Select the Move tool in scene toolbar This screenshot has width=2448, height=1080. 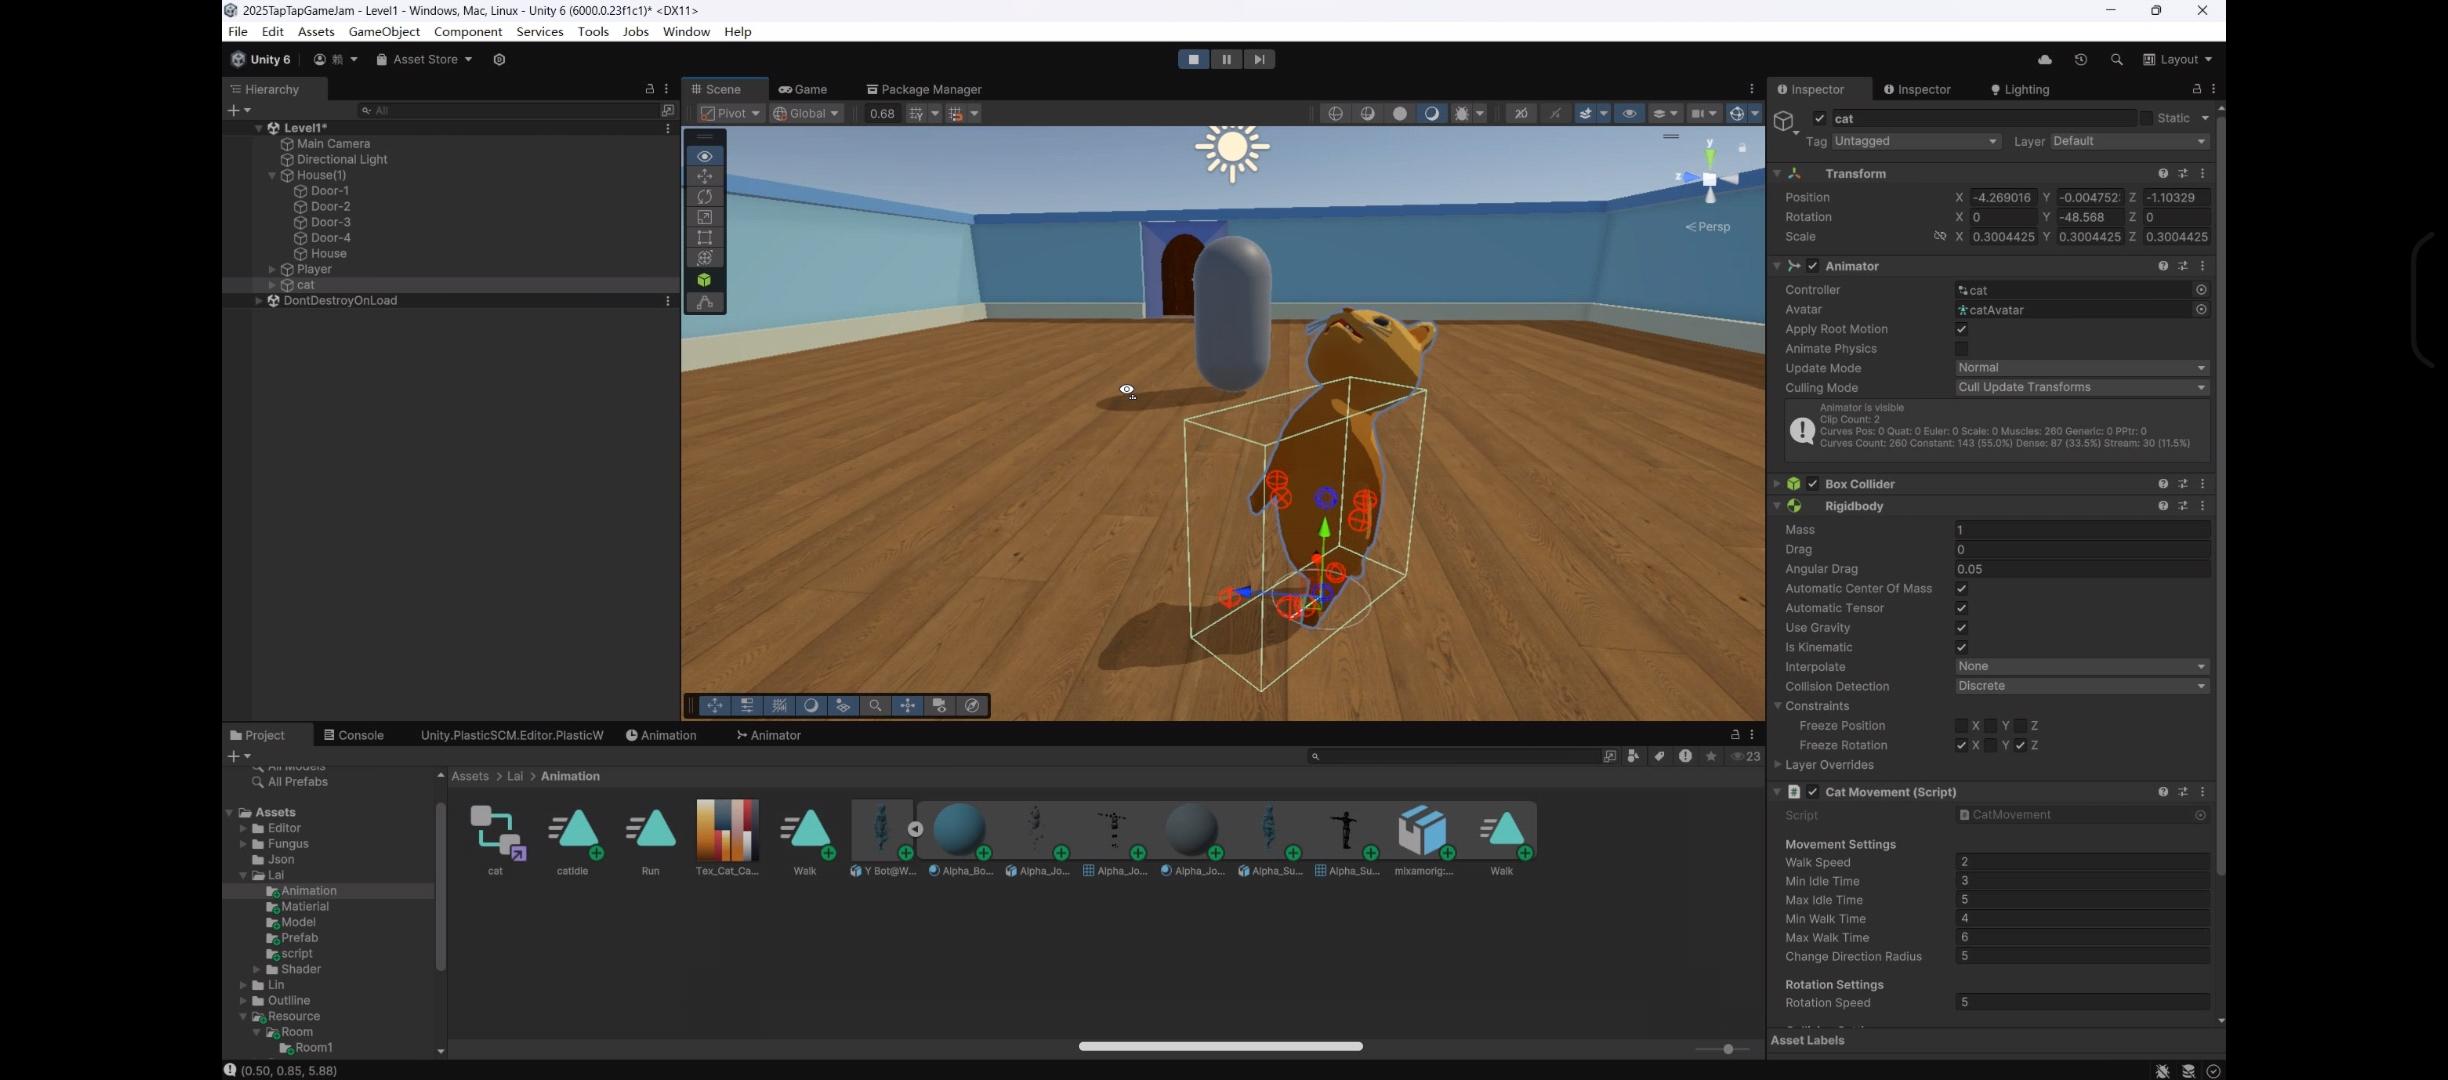[x=705, y=176]
